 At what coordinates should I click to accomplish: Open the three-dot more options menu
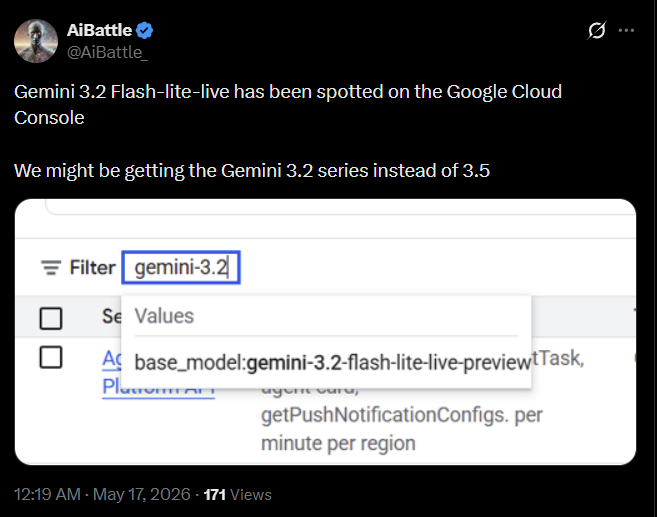626,30
